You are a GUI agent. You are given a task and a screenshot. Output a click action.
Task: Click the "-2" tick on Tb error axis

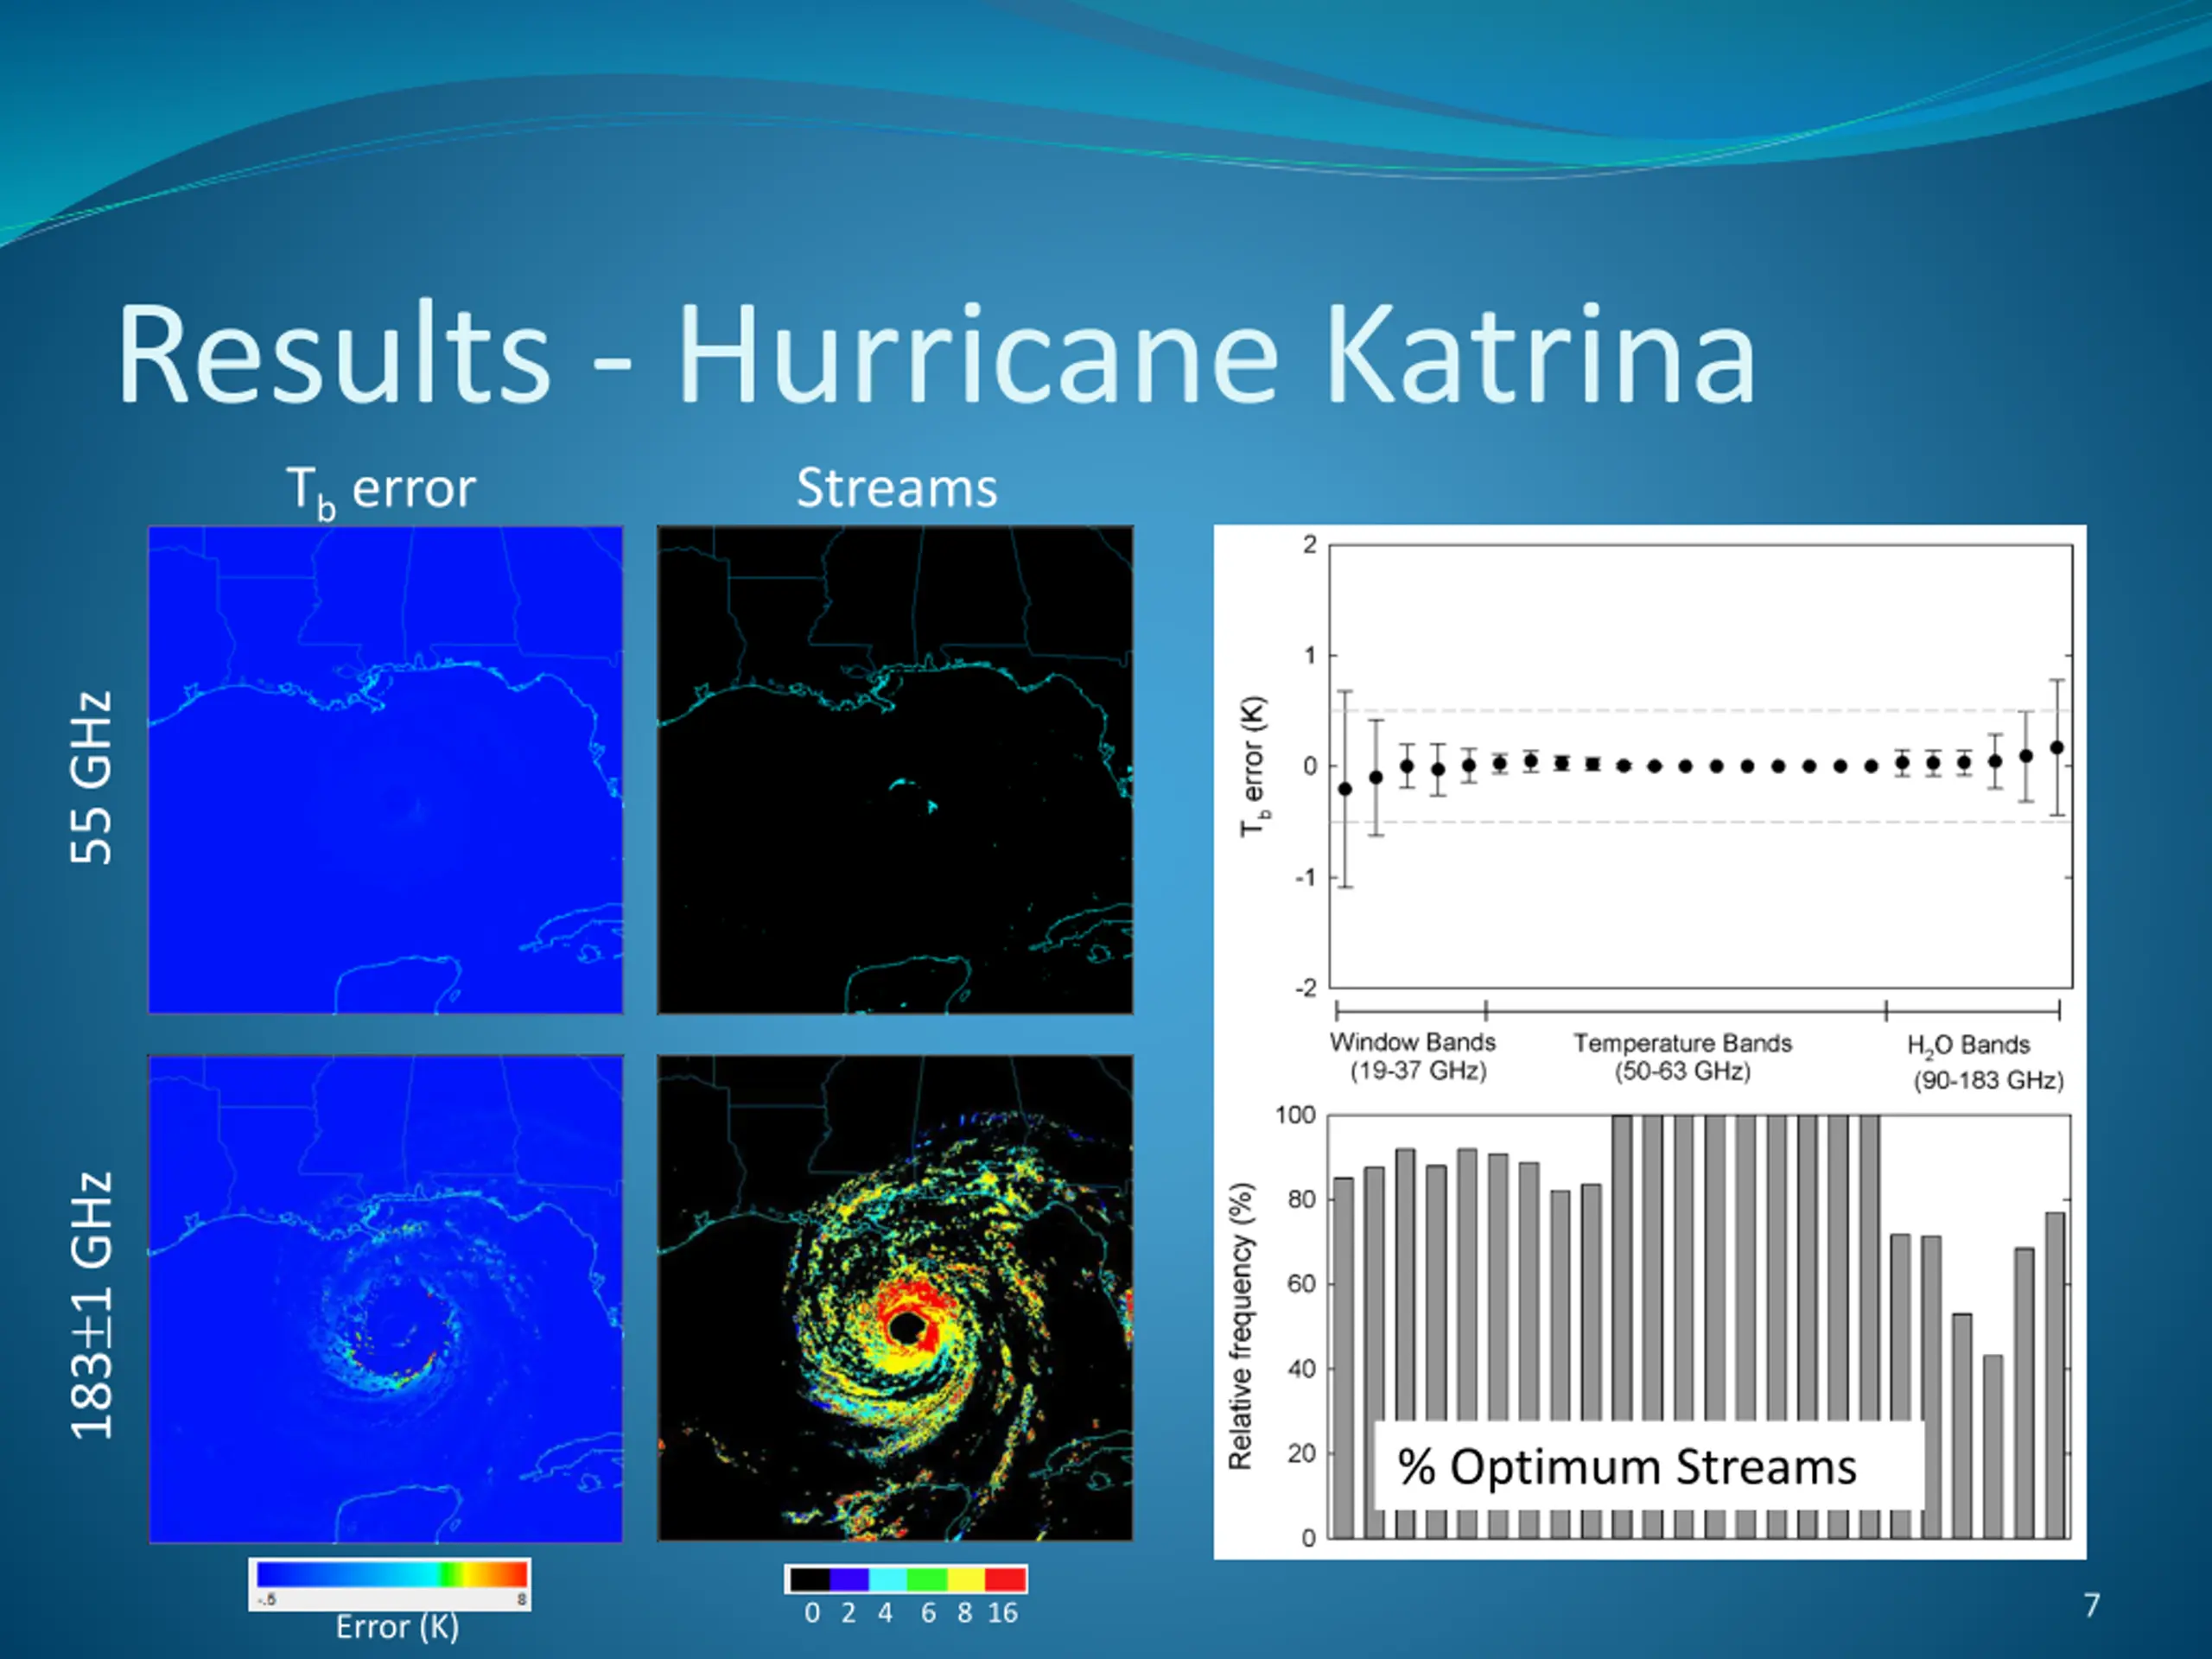(1306, 988)
